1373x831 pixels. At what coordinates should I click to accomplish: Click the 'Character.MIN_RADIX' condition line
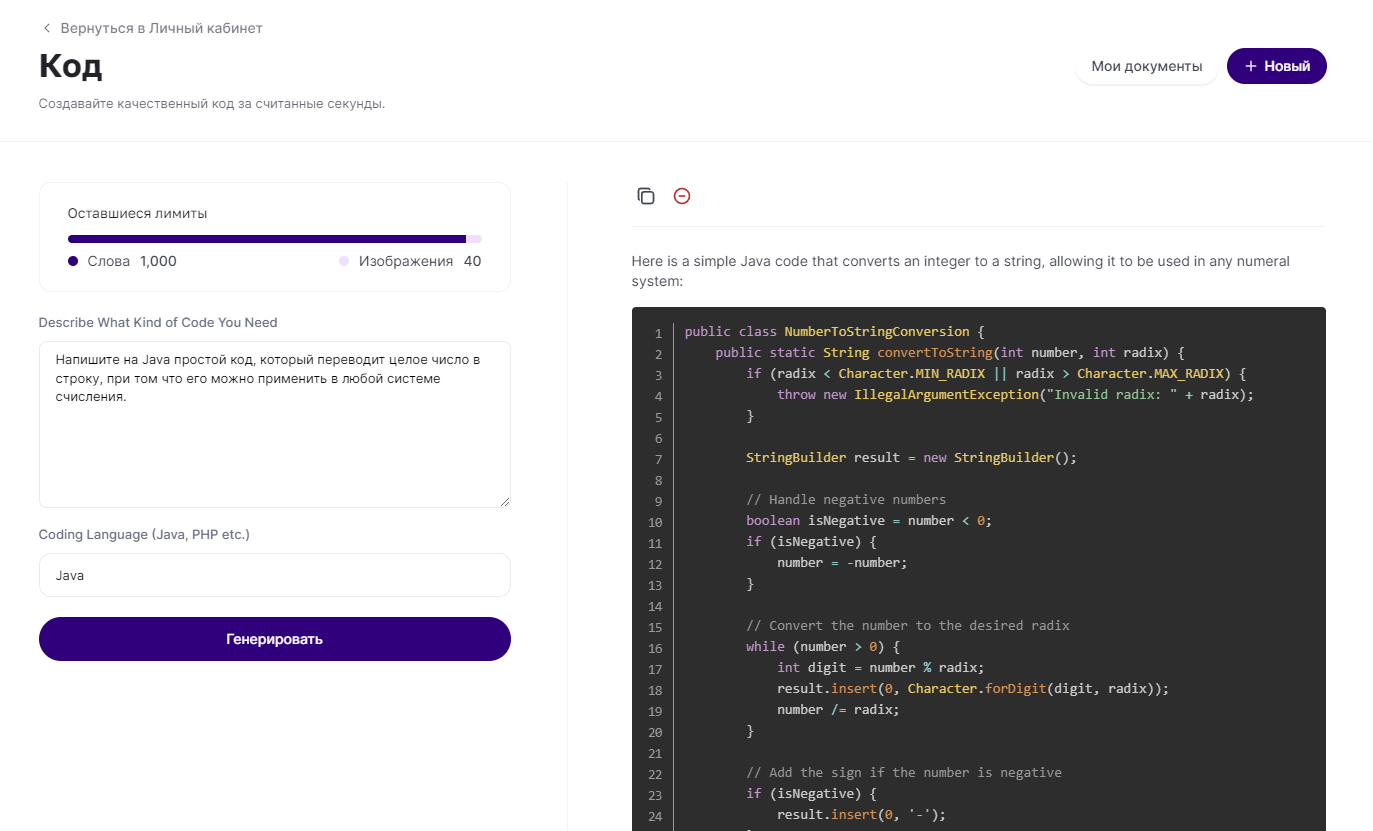pos(996,373)
